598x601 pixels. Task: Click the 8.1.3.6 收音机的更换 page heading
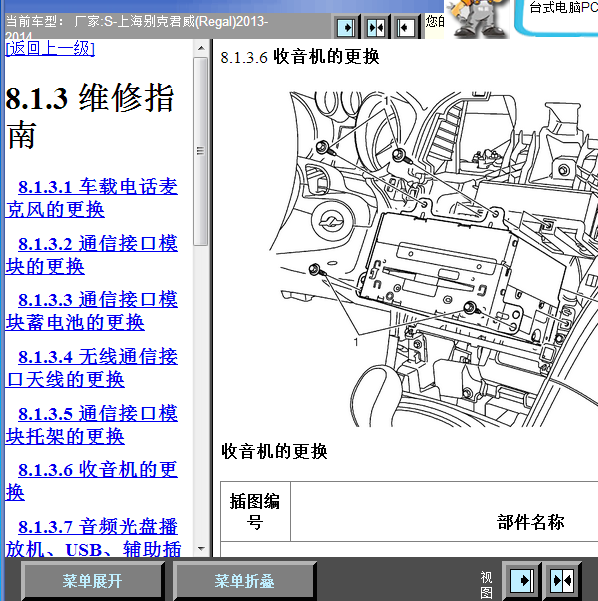(x=300, y=57)
